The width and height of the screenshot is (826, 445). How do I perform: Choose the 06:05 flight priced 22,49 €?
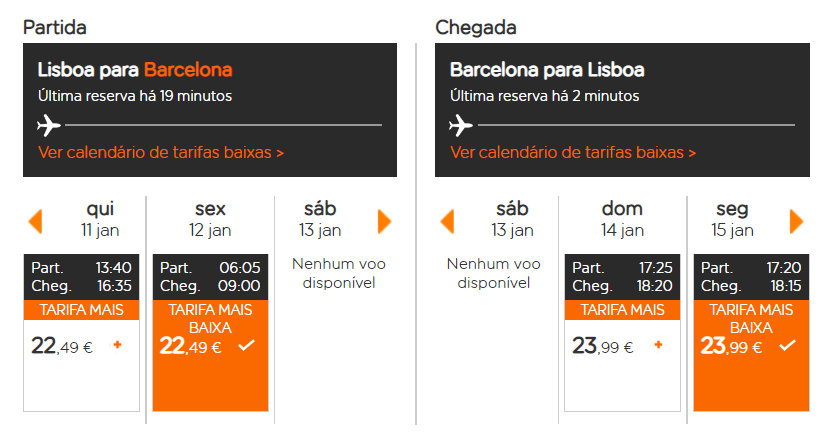[x=211, y=333]
